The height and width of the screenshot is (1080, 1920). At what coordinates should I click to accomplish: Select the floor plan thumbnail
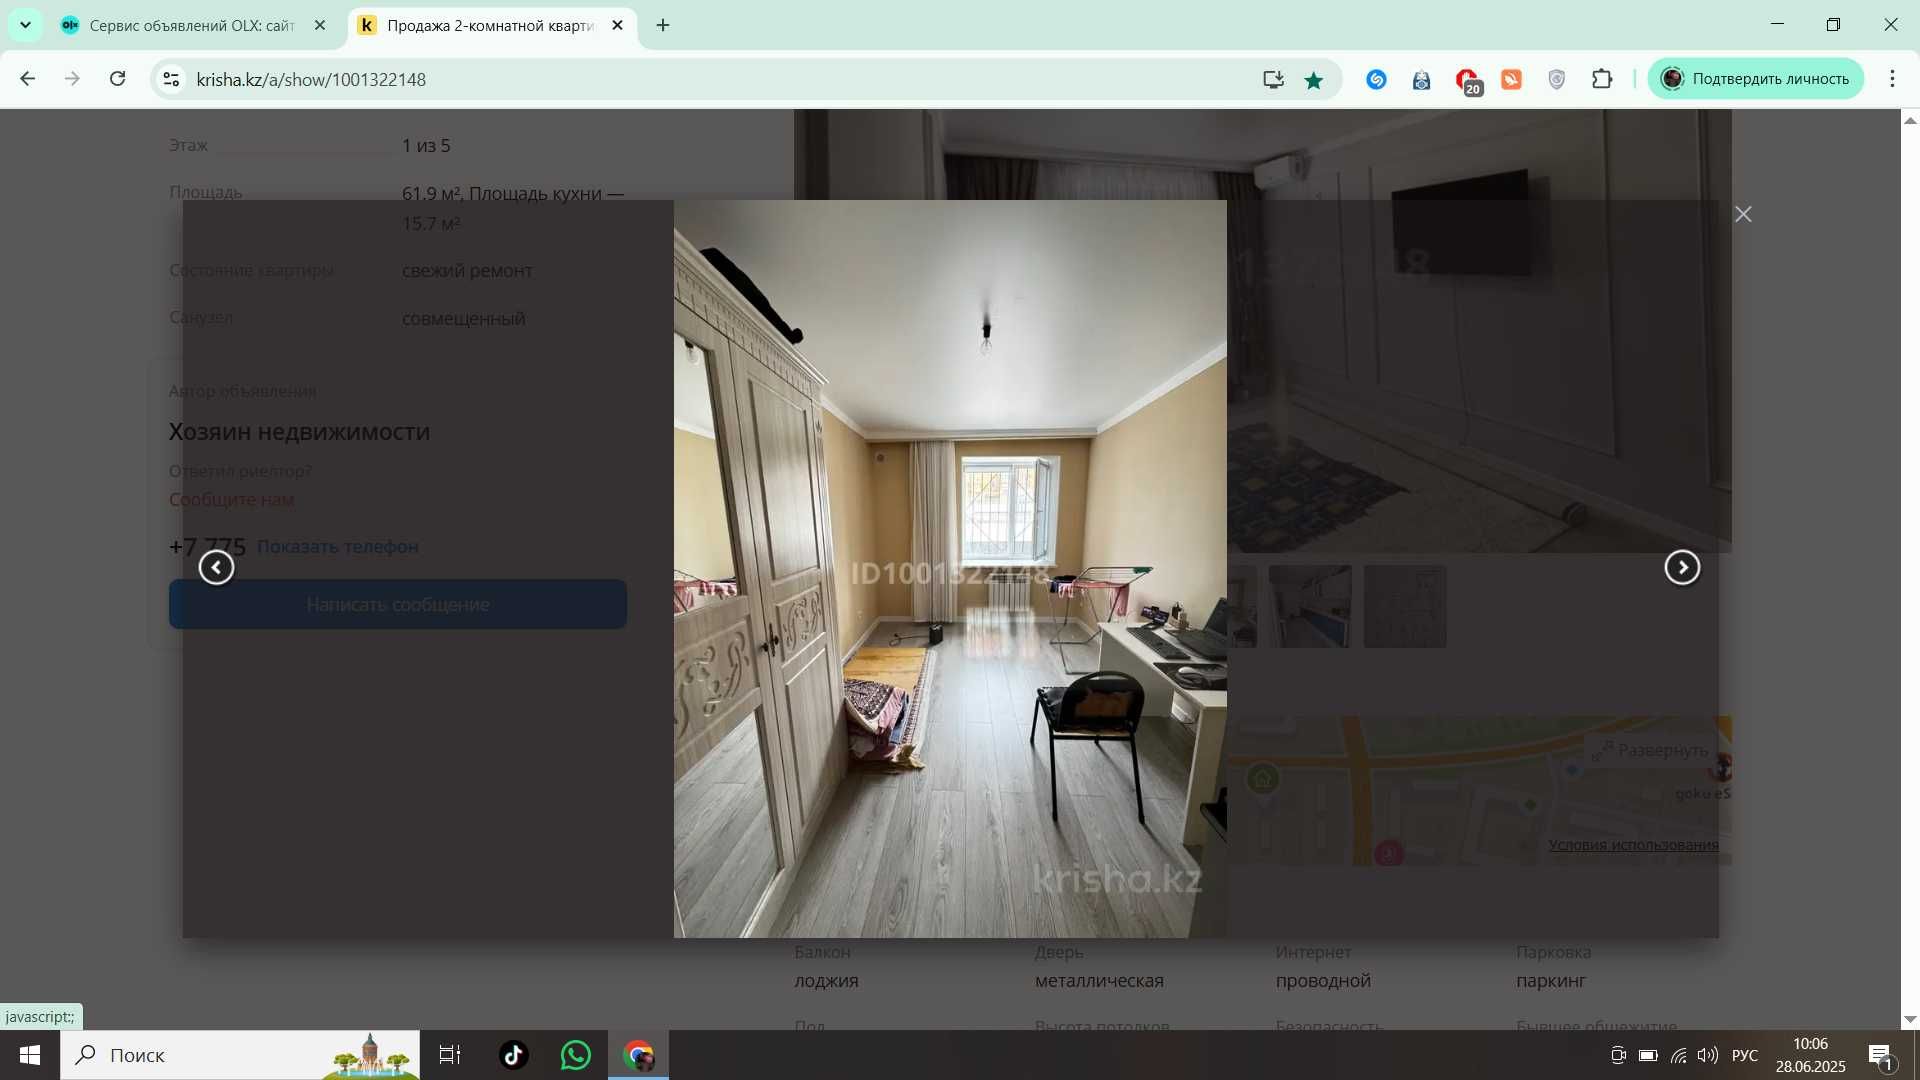tap(1405, 606)
